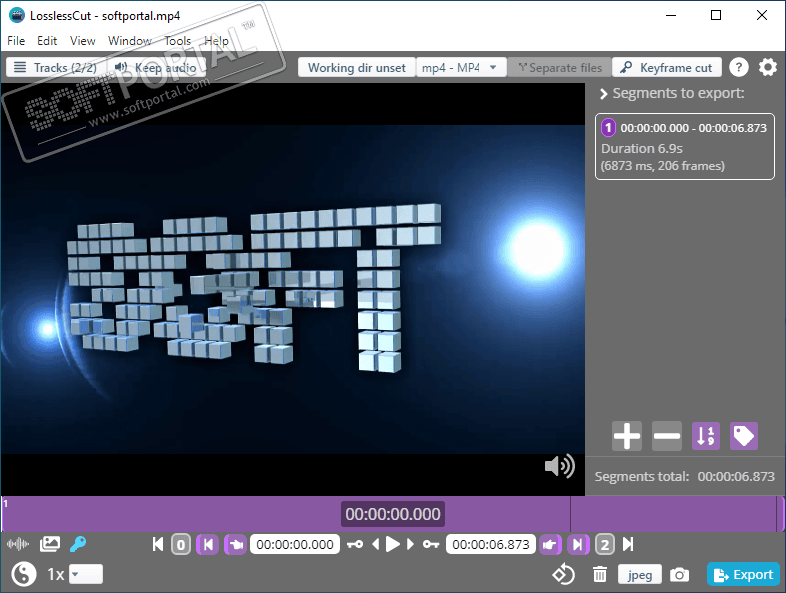Viewport: 786px width, 593px height.
Task: Select the next segment button labeled 2
Action: (x=605, y=544)
